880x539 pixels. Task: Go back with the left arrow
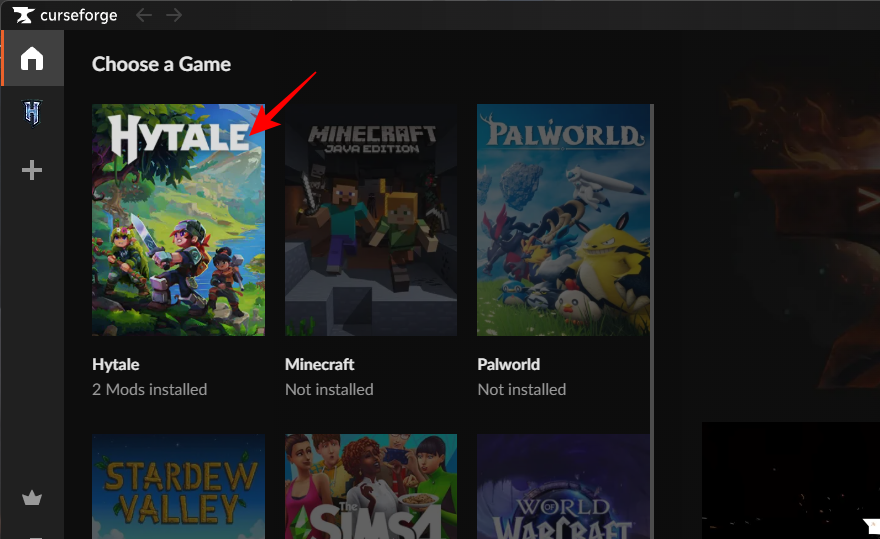tap(144, 15)
